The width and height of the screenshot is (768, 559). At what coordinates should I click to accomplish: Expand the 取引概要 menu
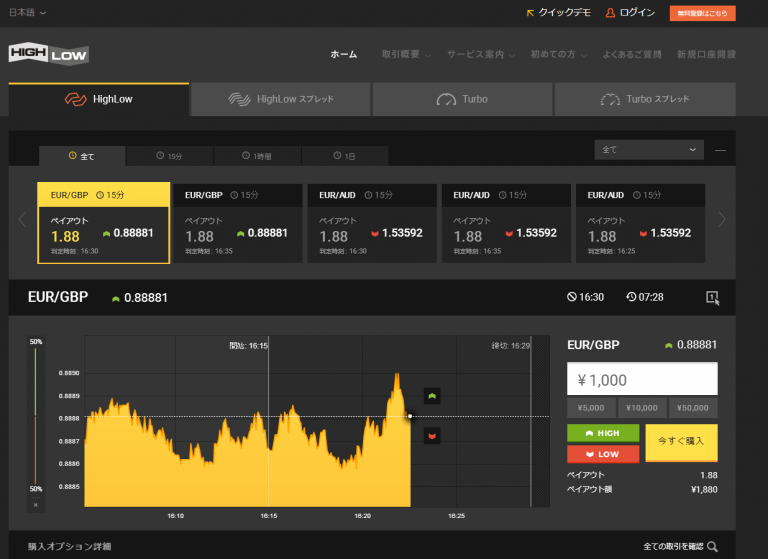click(x=406, y=54)
